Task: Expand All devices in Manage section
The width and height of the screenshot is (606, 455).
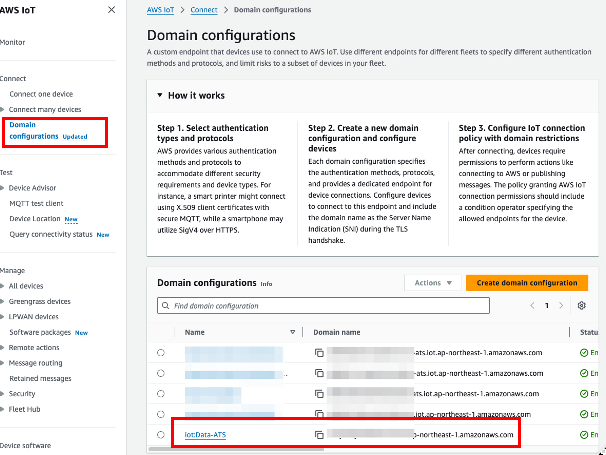Action: point(4,286)
